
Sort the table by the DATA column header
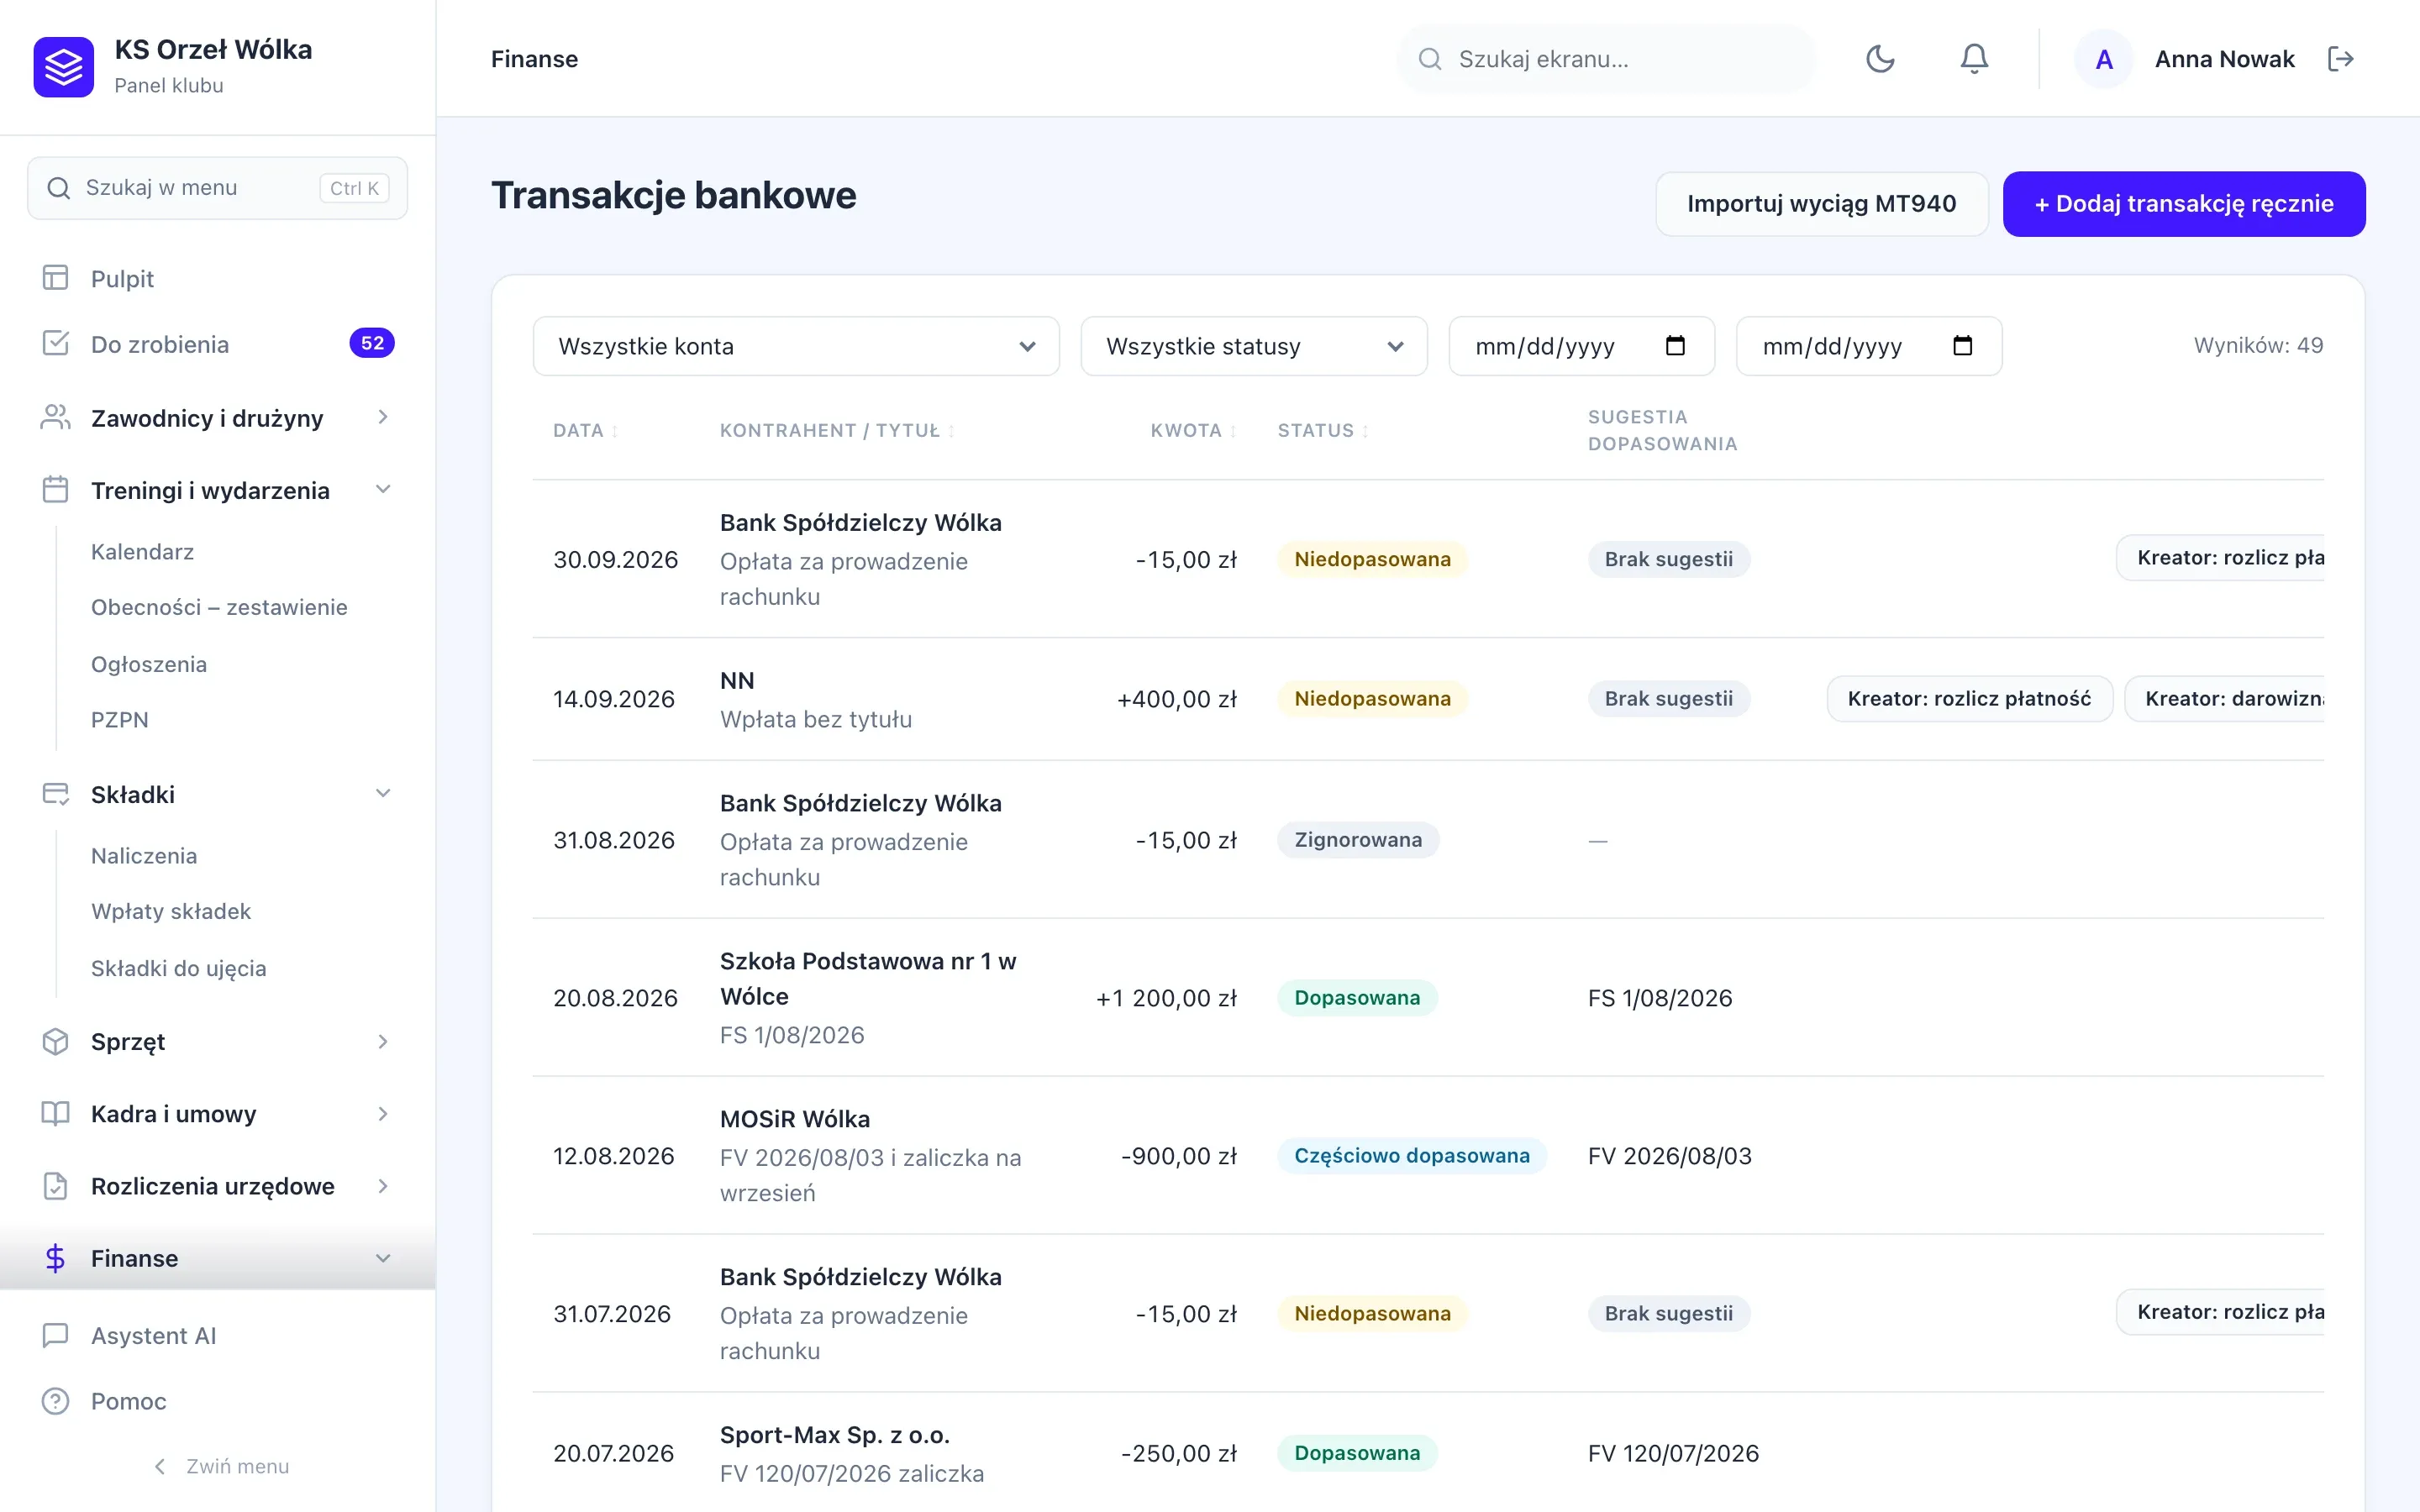[x=585, y=431]
